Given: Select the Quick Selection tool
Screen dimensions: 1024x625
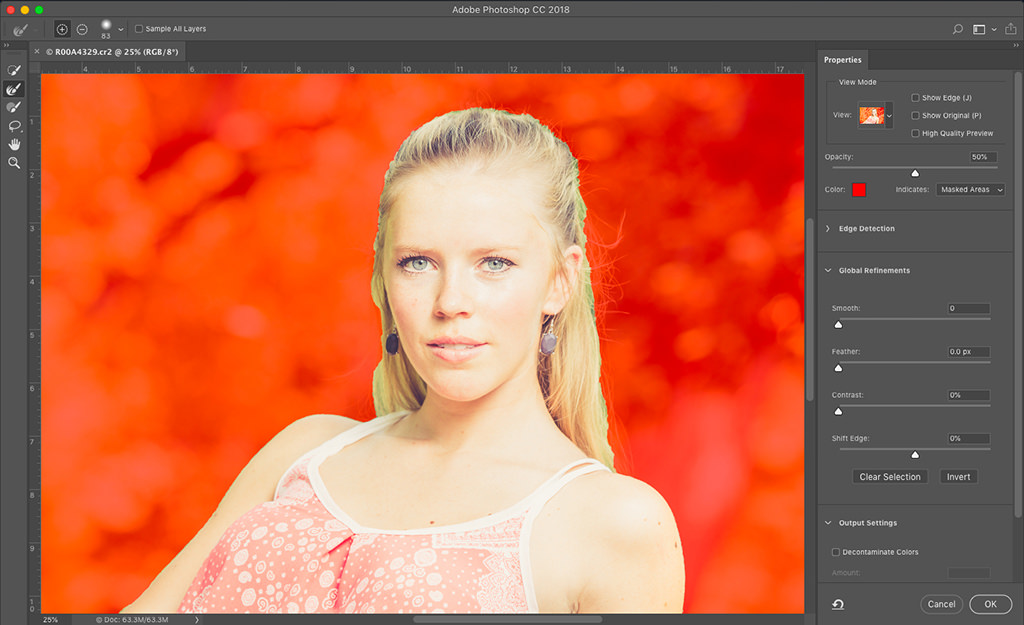Looking at the screenshot, I should pyautogui.click(x=14, y=70).
